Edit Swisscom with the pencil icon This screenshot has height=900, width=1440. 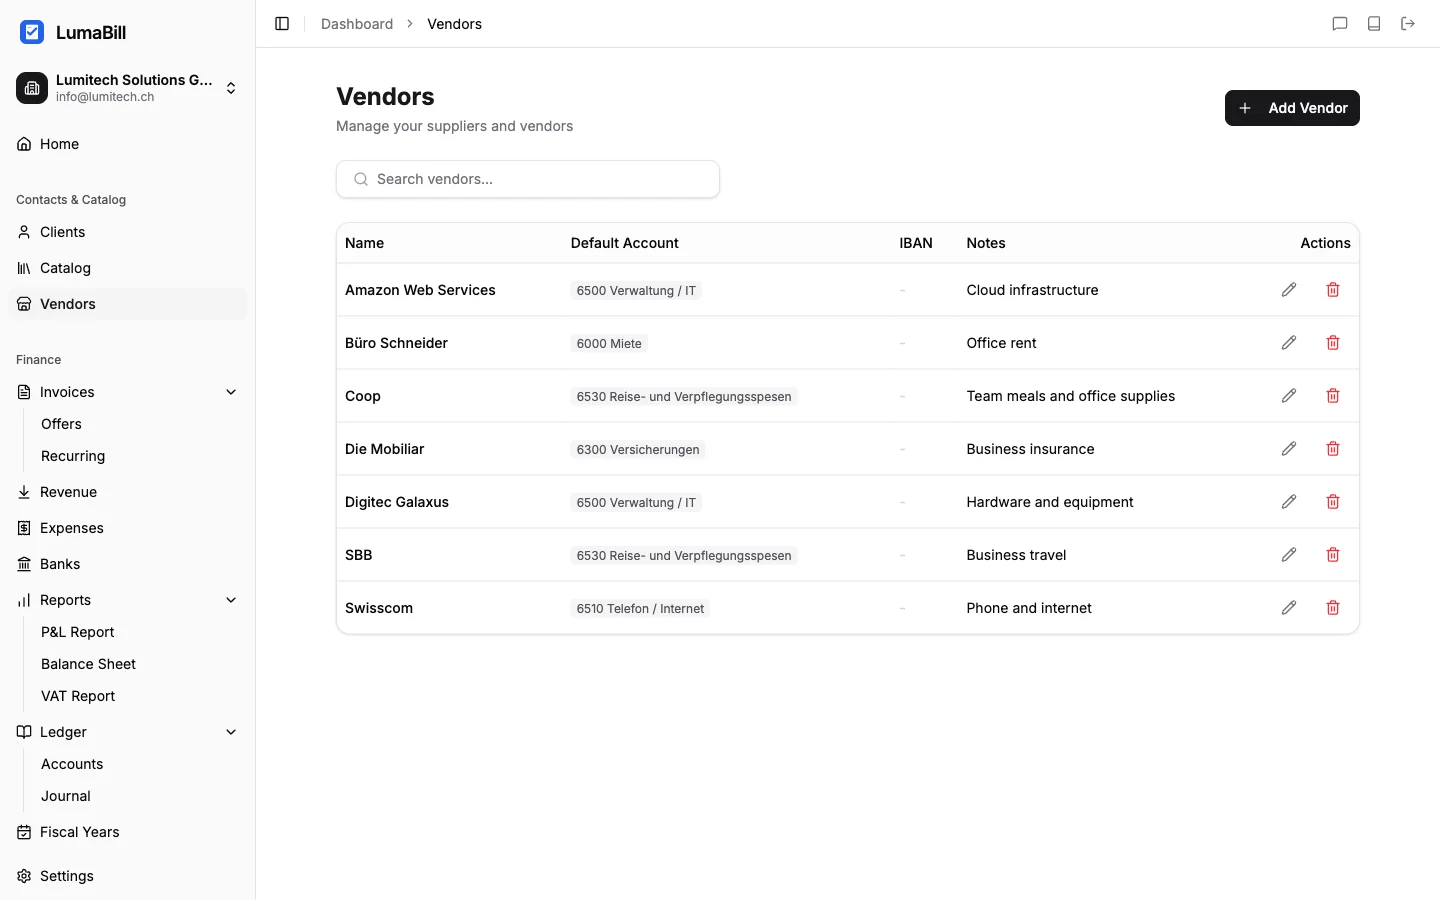tap(1288, 607)
